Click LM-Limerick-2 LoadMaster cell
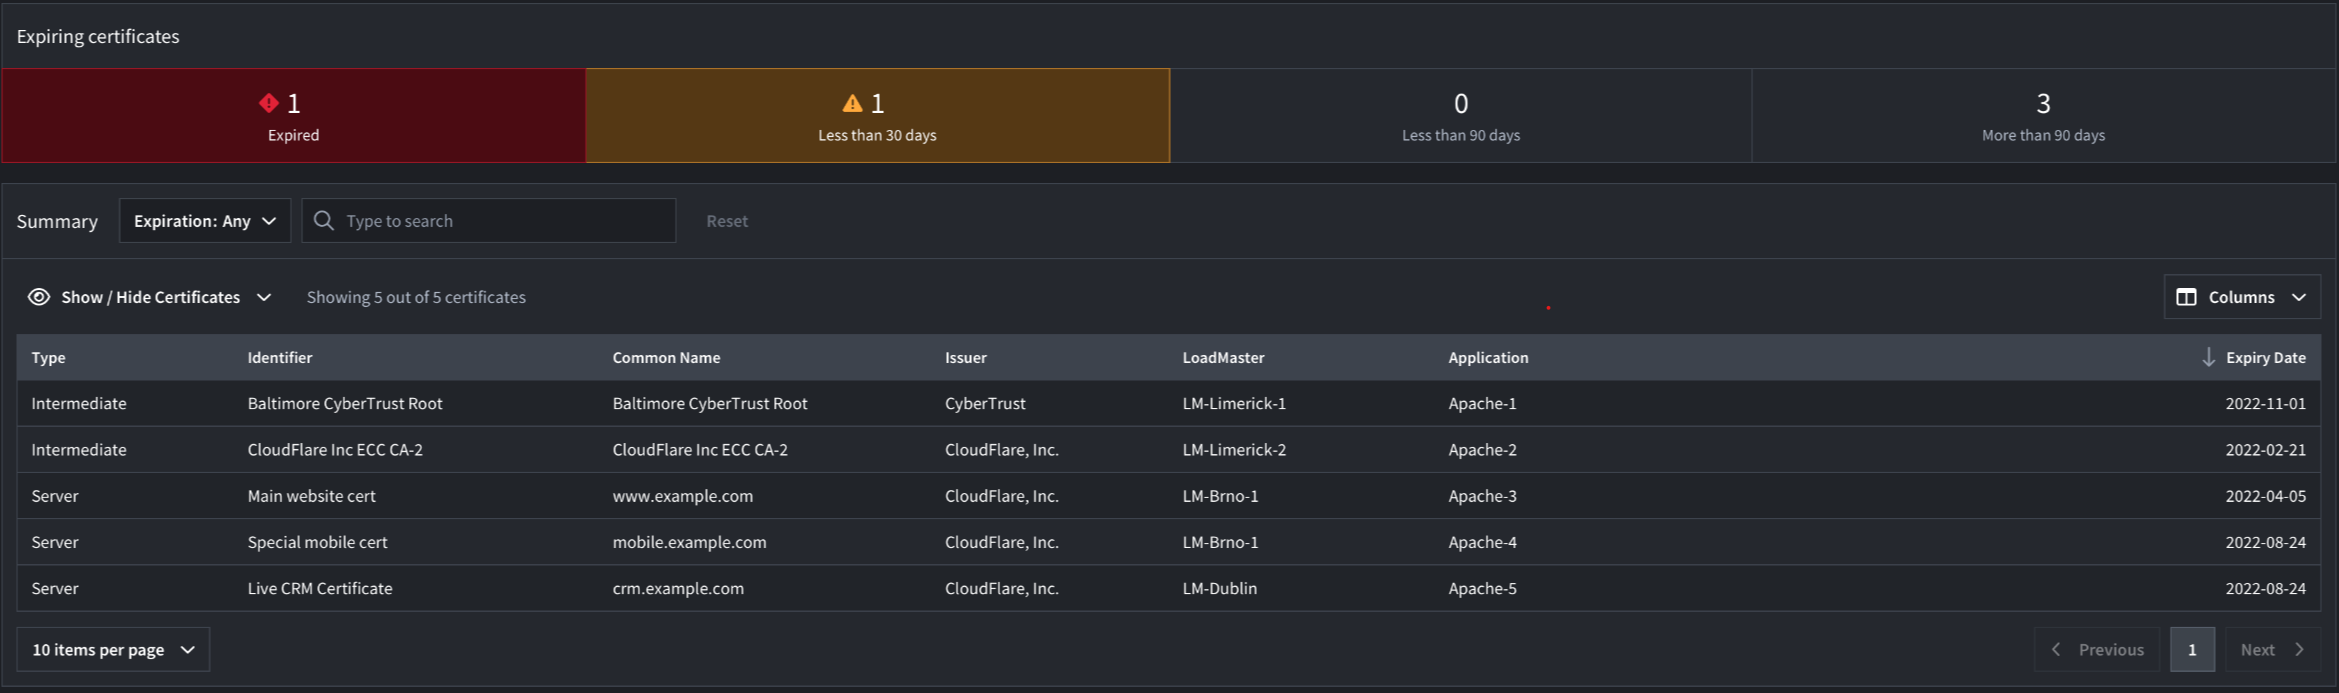The image size is (2339, 693). 1234,450
